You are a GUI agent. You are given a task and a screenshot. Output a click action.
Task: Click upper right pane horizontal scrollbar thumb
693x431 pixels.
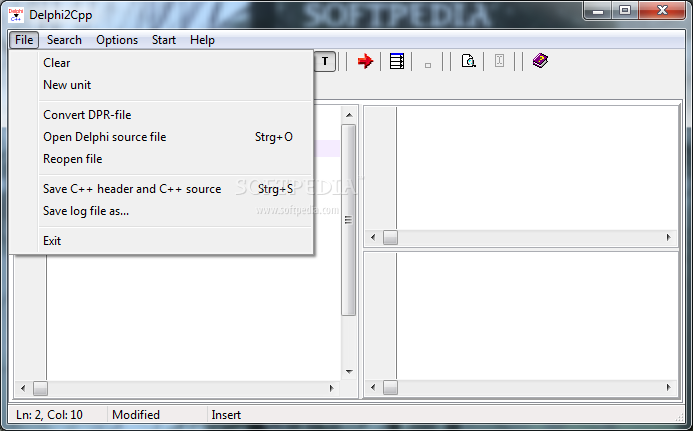pos(390,237)
